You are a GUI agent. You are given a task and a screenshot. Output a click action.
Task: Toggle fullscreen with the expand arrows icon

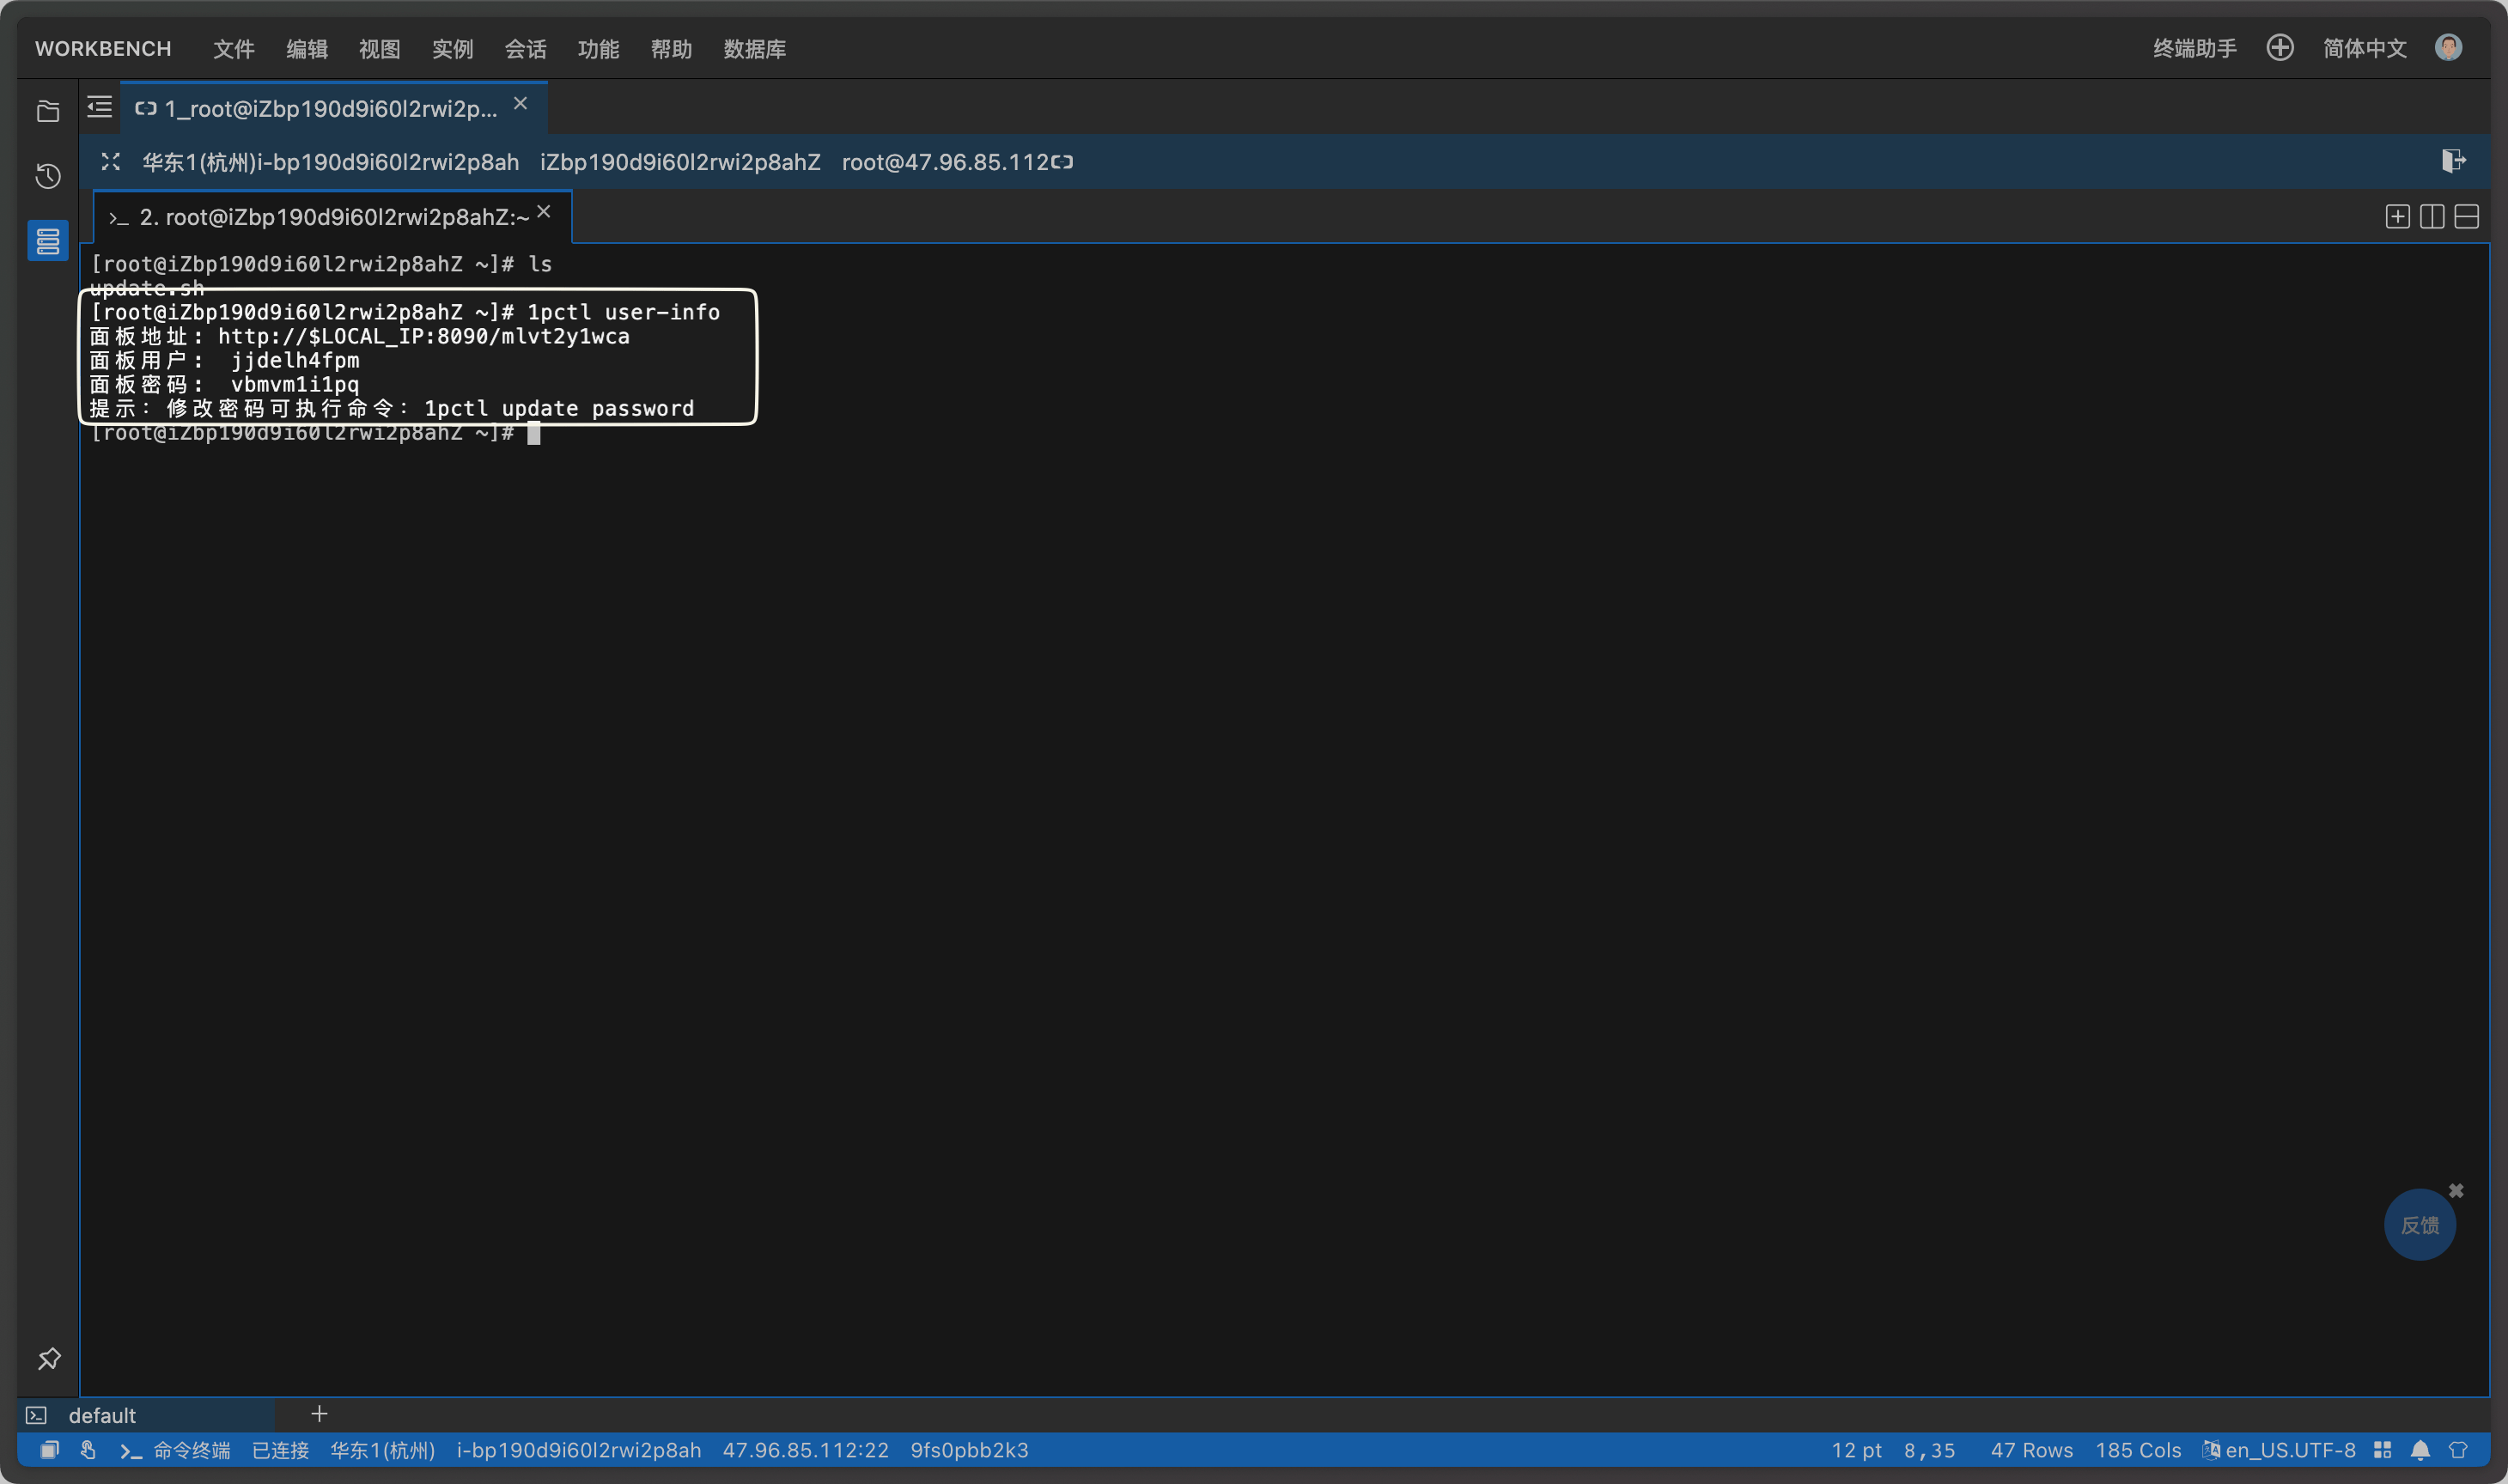111,162
